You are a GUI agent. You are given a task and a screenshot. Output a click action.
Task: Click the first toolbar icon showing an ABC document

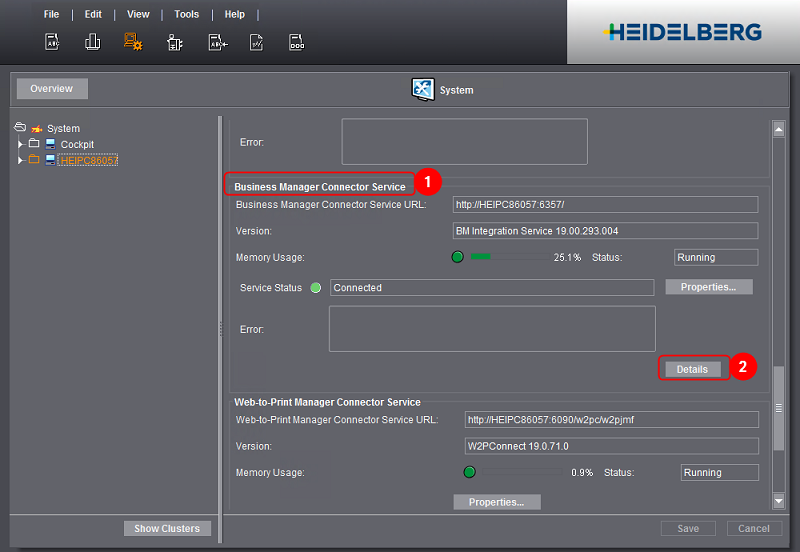point(52,42)
